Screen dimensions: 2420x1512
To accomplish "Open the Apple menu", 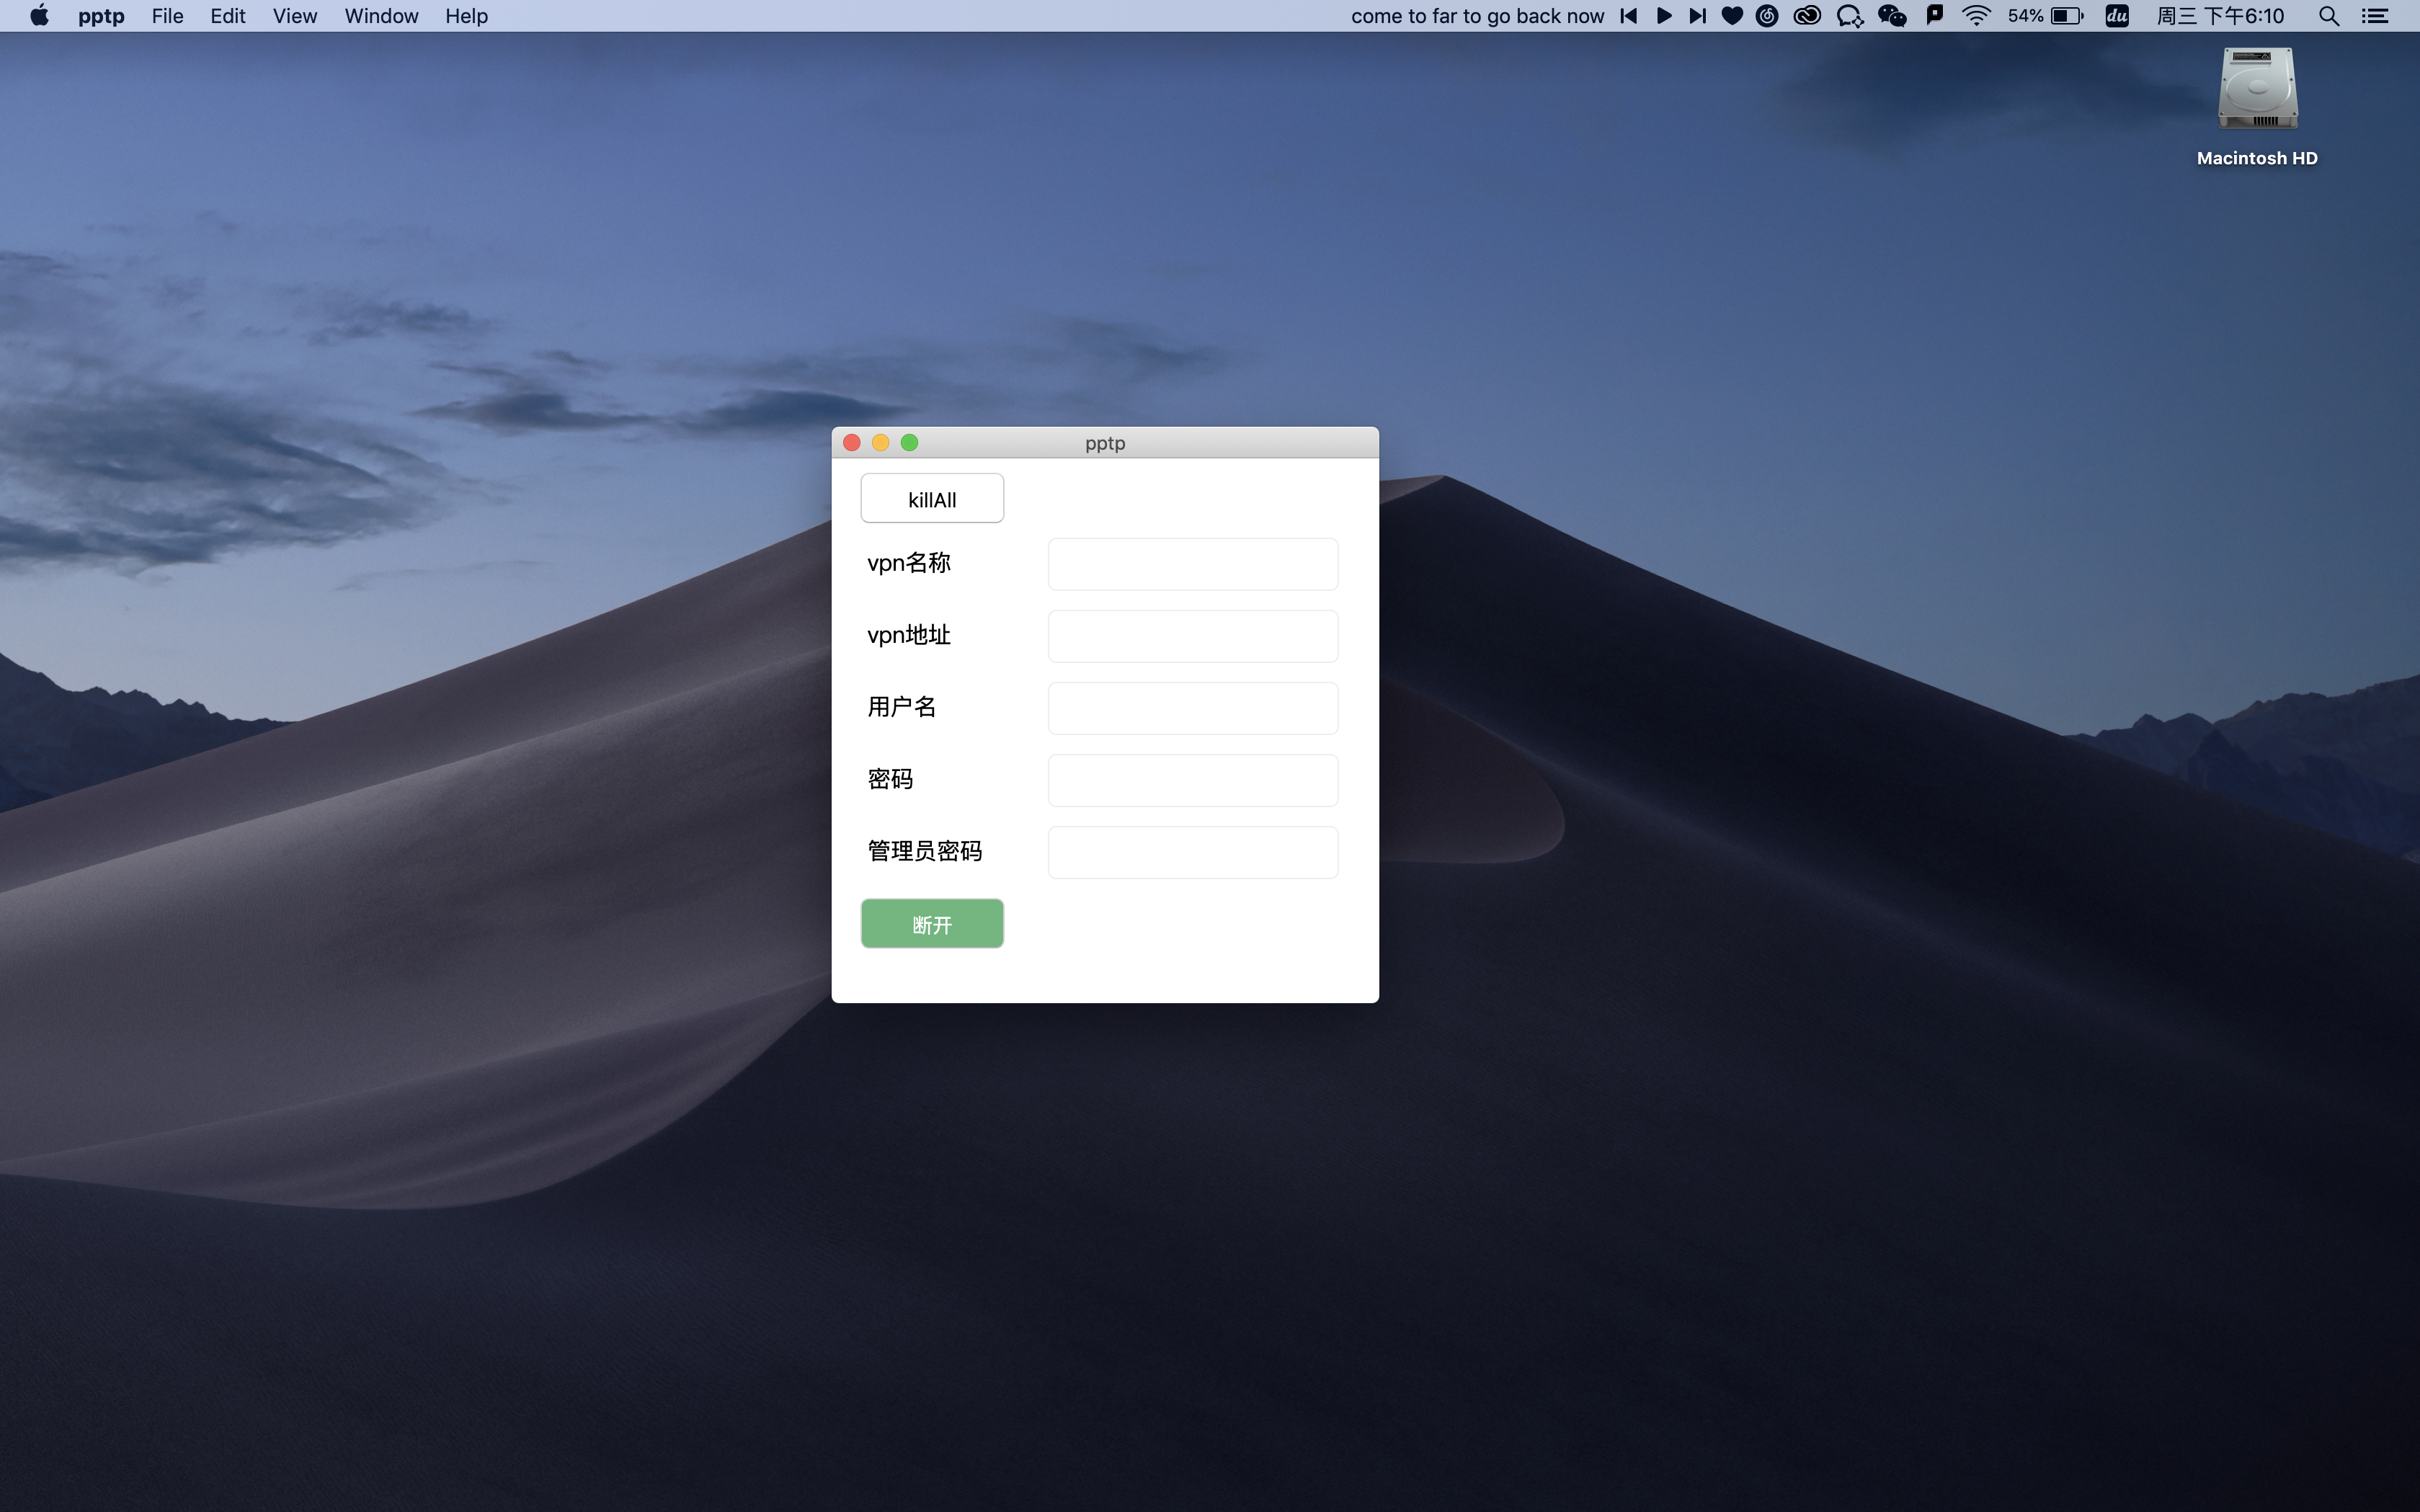I will tap(39, 16).
